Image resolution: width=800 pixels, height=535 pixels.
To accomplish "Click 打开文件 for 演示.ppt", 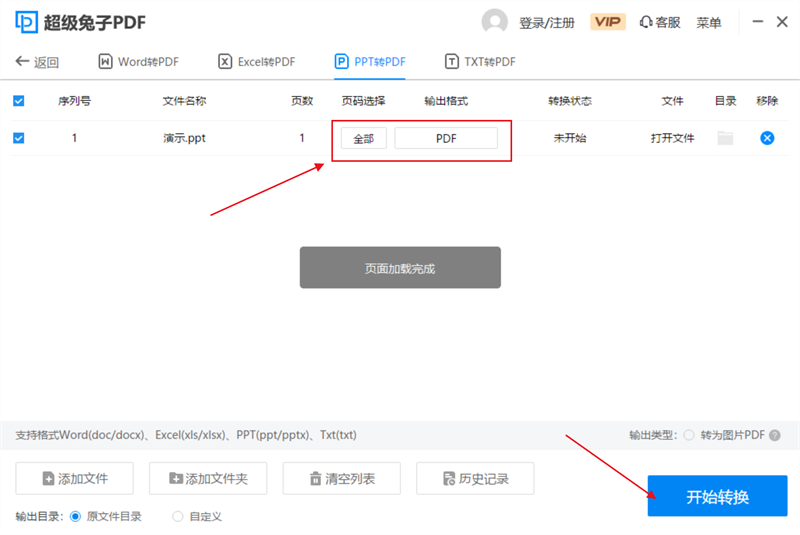I will (x=672, y=138).
